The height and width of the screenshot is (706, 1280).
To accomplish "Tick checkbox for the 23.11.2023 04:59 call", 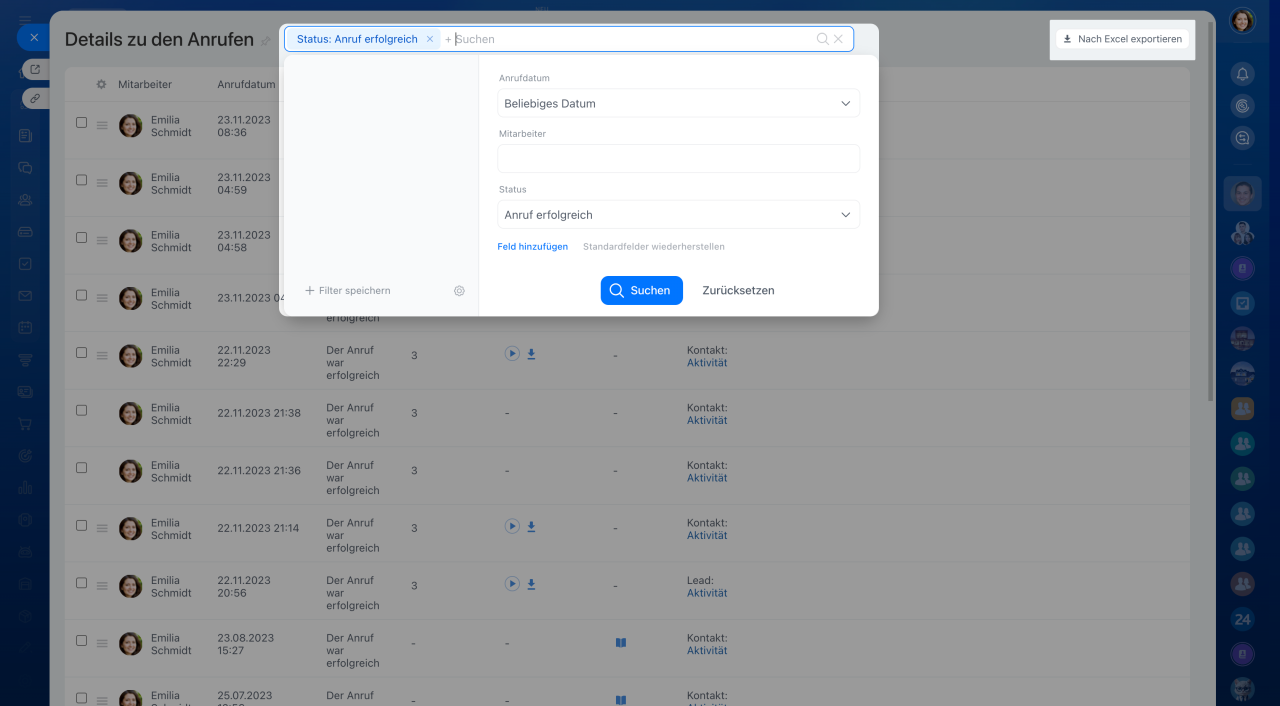I will [x=82, y=180].
